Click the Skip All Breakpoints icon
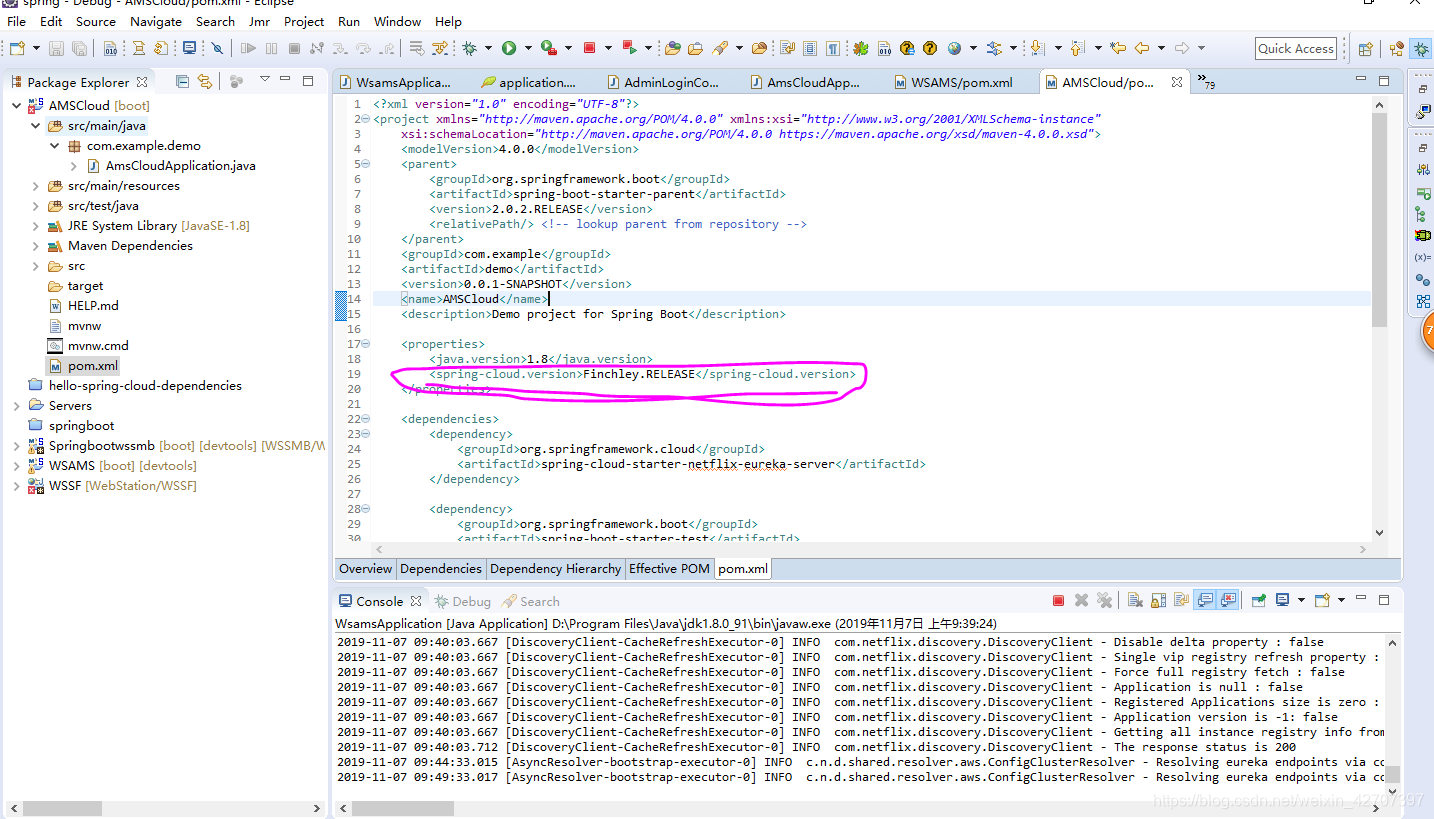Image resolution: width=1434 pixels, height=819 pixels. click(217, 48)
